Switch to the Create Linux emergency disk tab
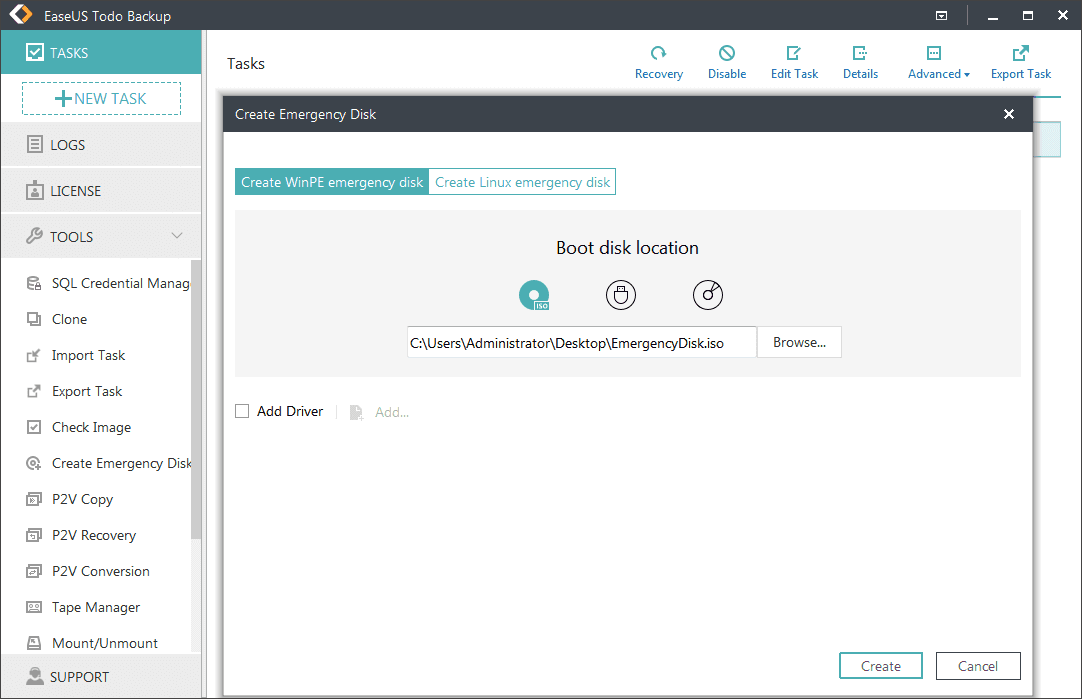This screenshot has width=1082, height=699. pyautogui.click(x=521, y=181)
